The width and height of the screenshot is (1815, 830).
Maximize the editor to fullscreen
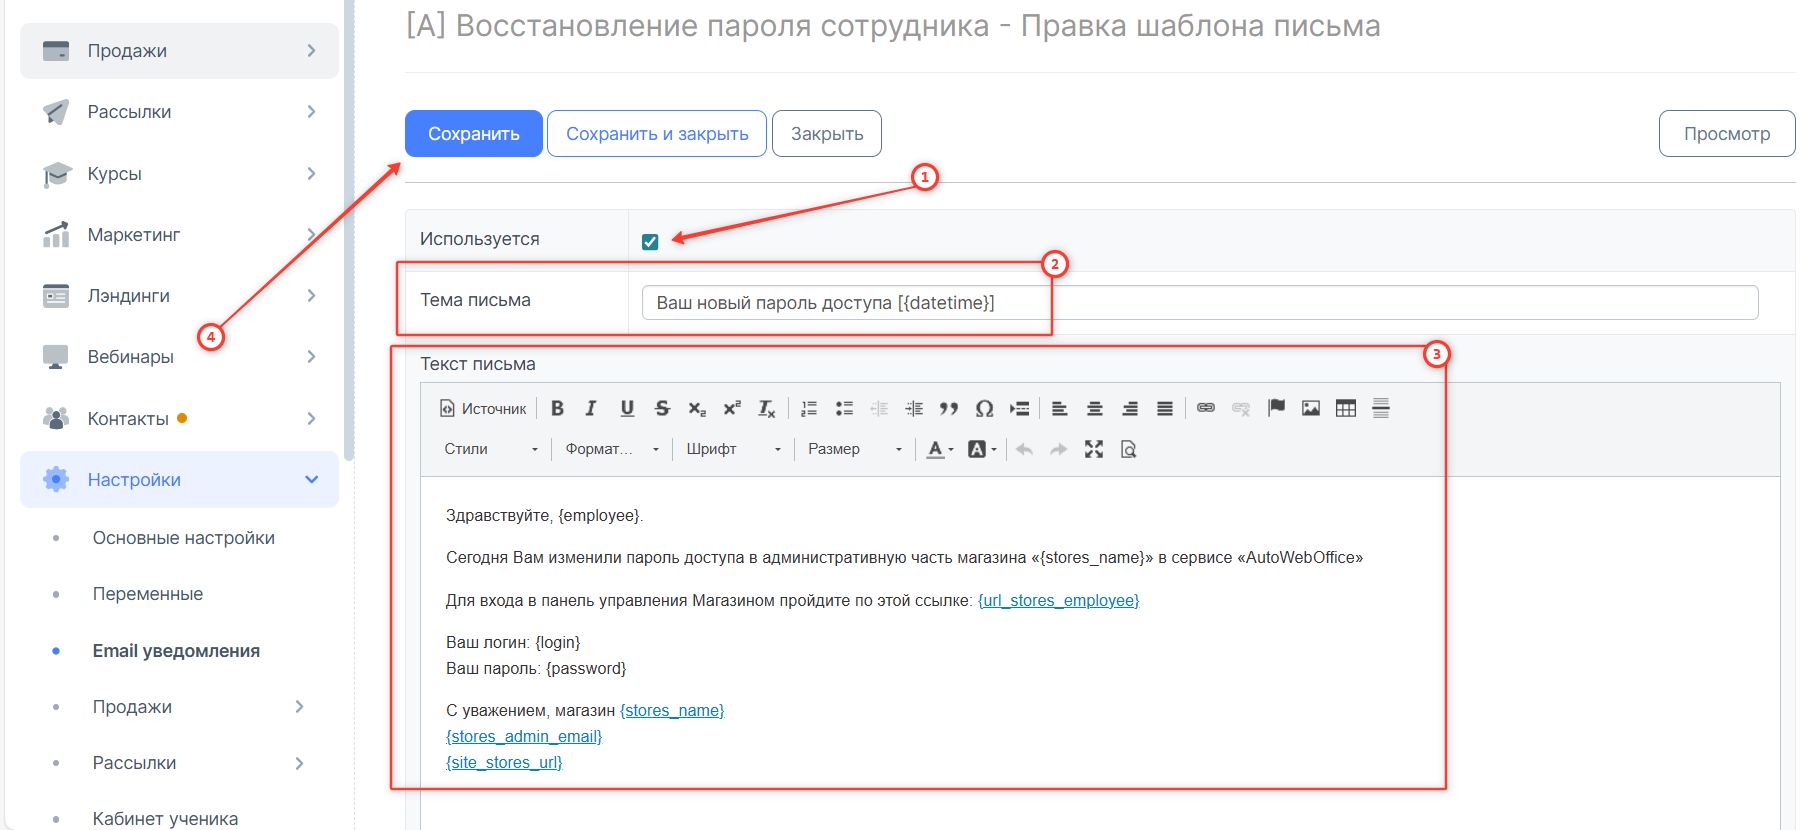coord(1094,449)
